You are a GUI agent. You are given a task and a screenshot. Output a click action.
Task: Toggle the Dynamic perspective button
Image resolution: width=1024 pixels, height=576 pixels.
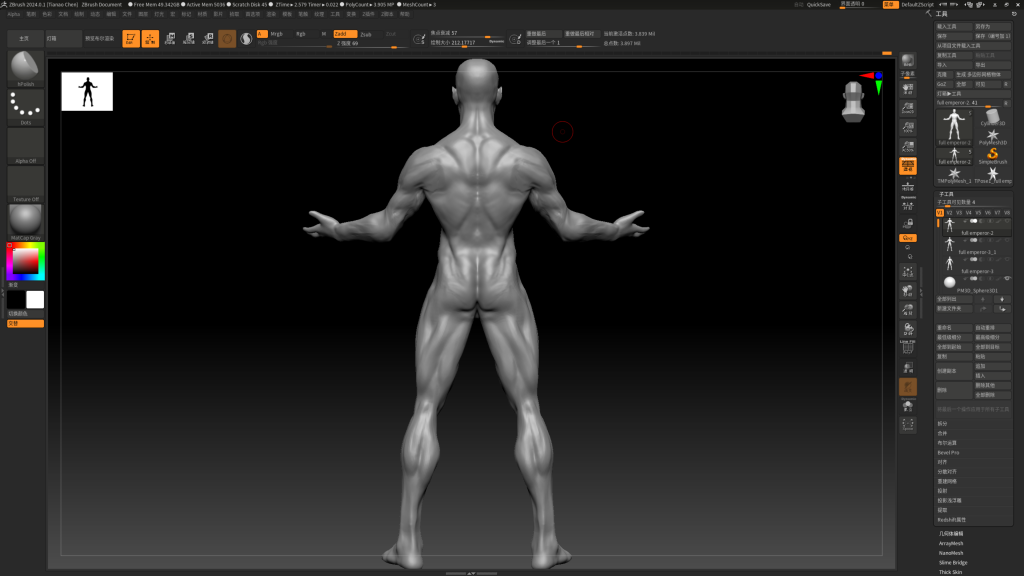pos(908,167)
